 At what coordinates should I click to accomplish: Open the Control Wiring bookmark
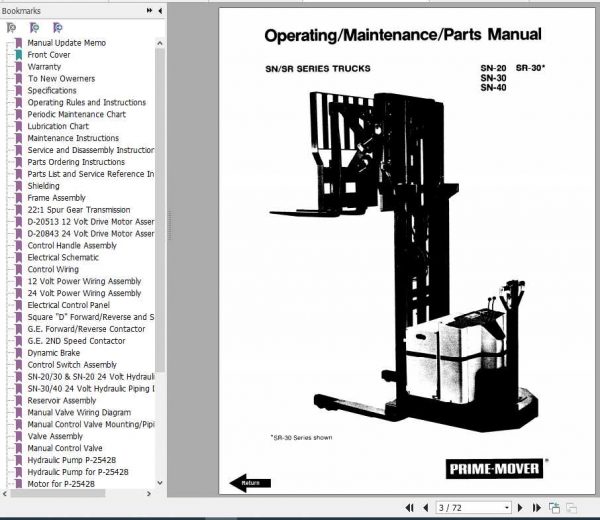click(x=53, y=269)
